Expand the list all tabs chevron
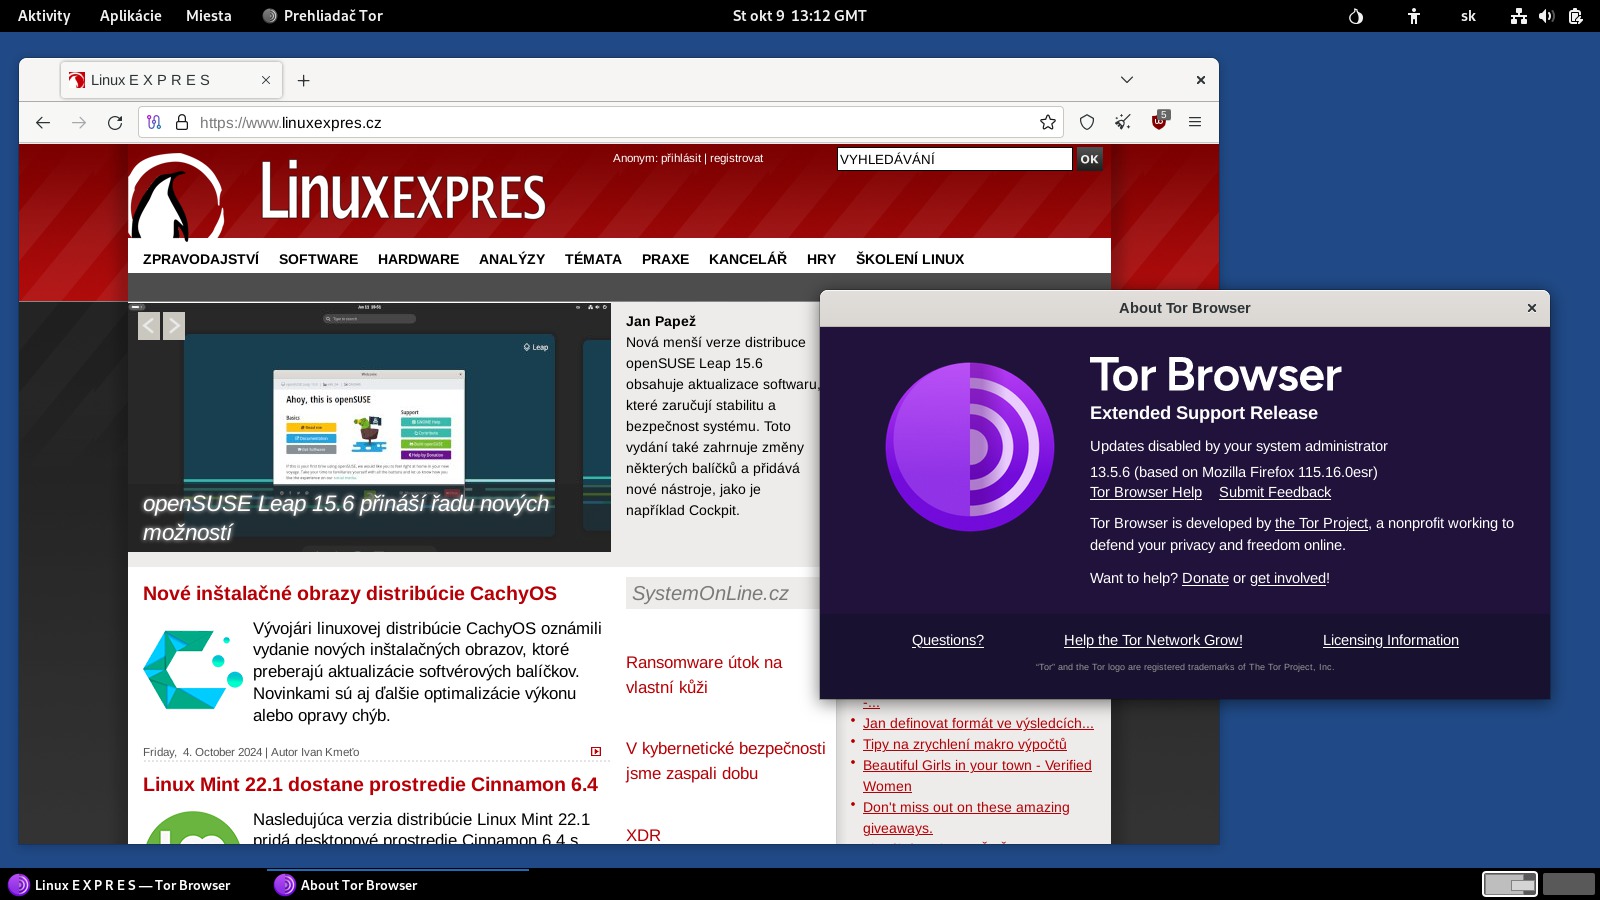Image resolution: width=1600 pixels, height=900 pixels. pyautogui.click(x=1127, y=80)
